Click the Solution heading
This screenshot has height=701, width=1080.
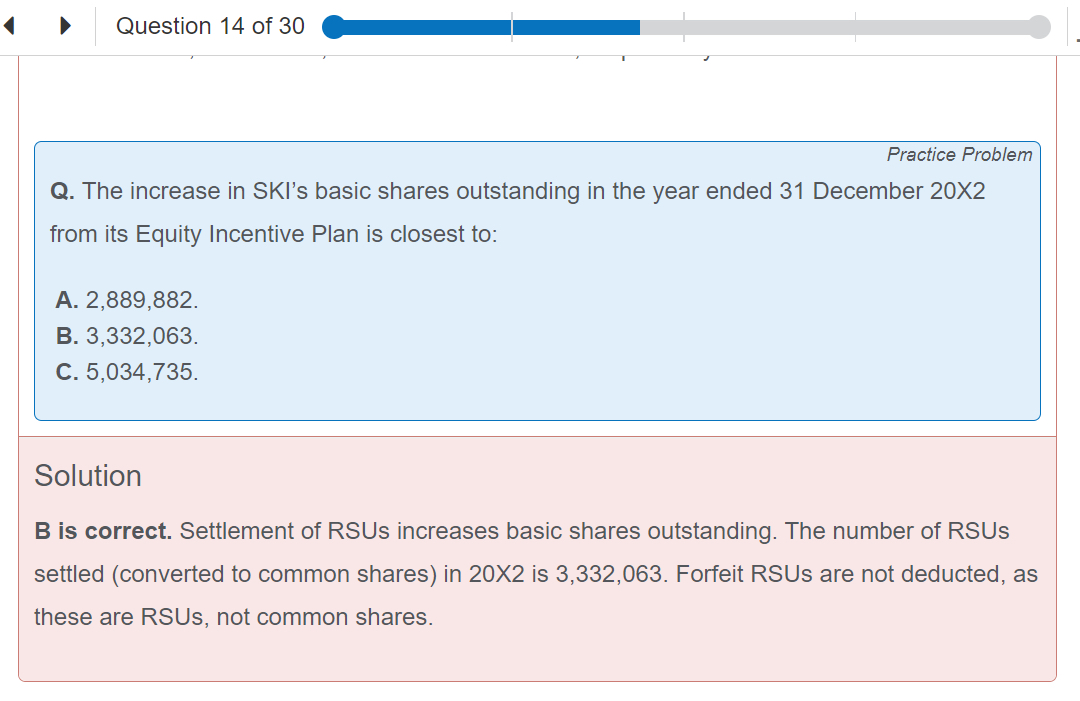click(88, 476)
